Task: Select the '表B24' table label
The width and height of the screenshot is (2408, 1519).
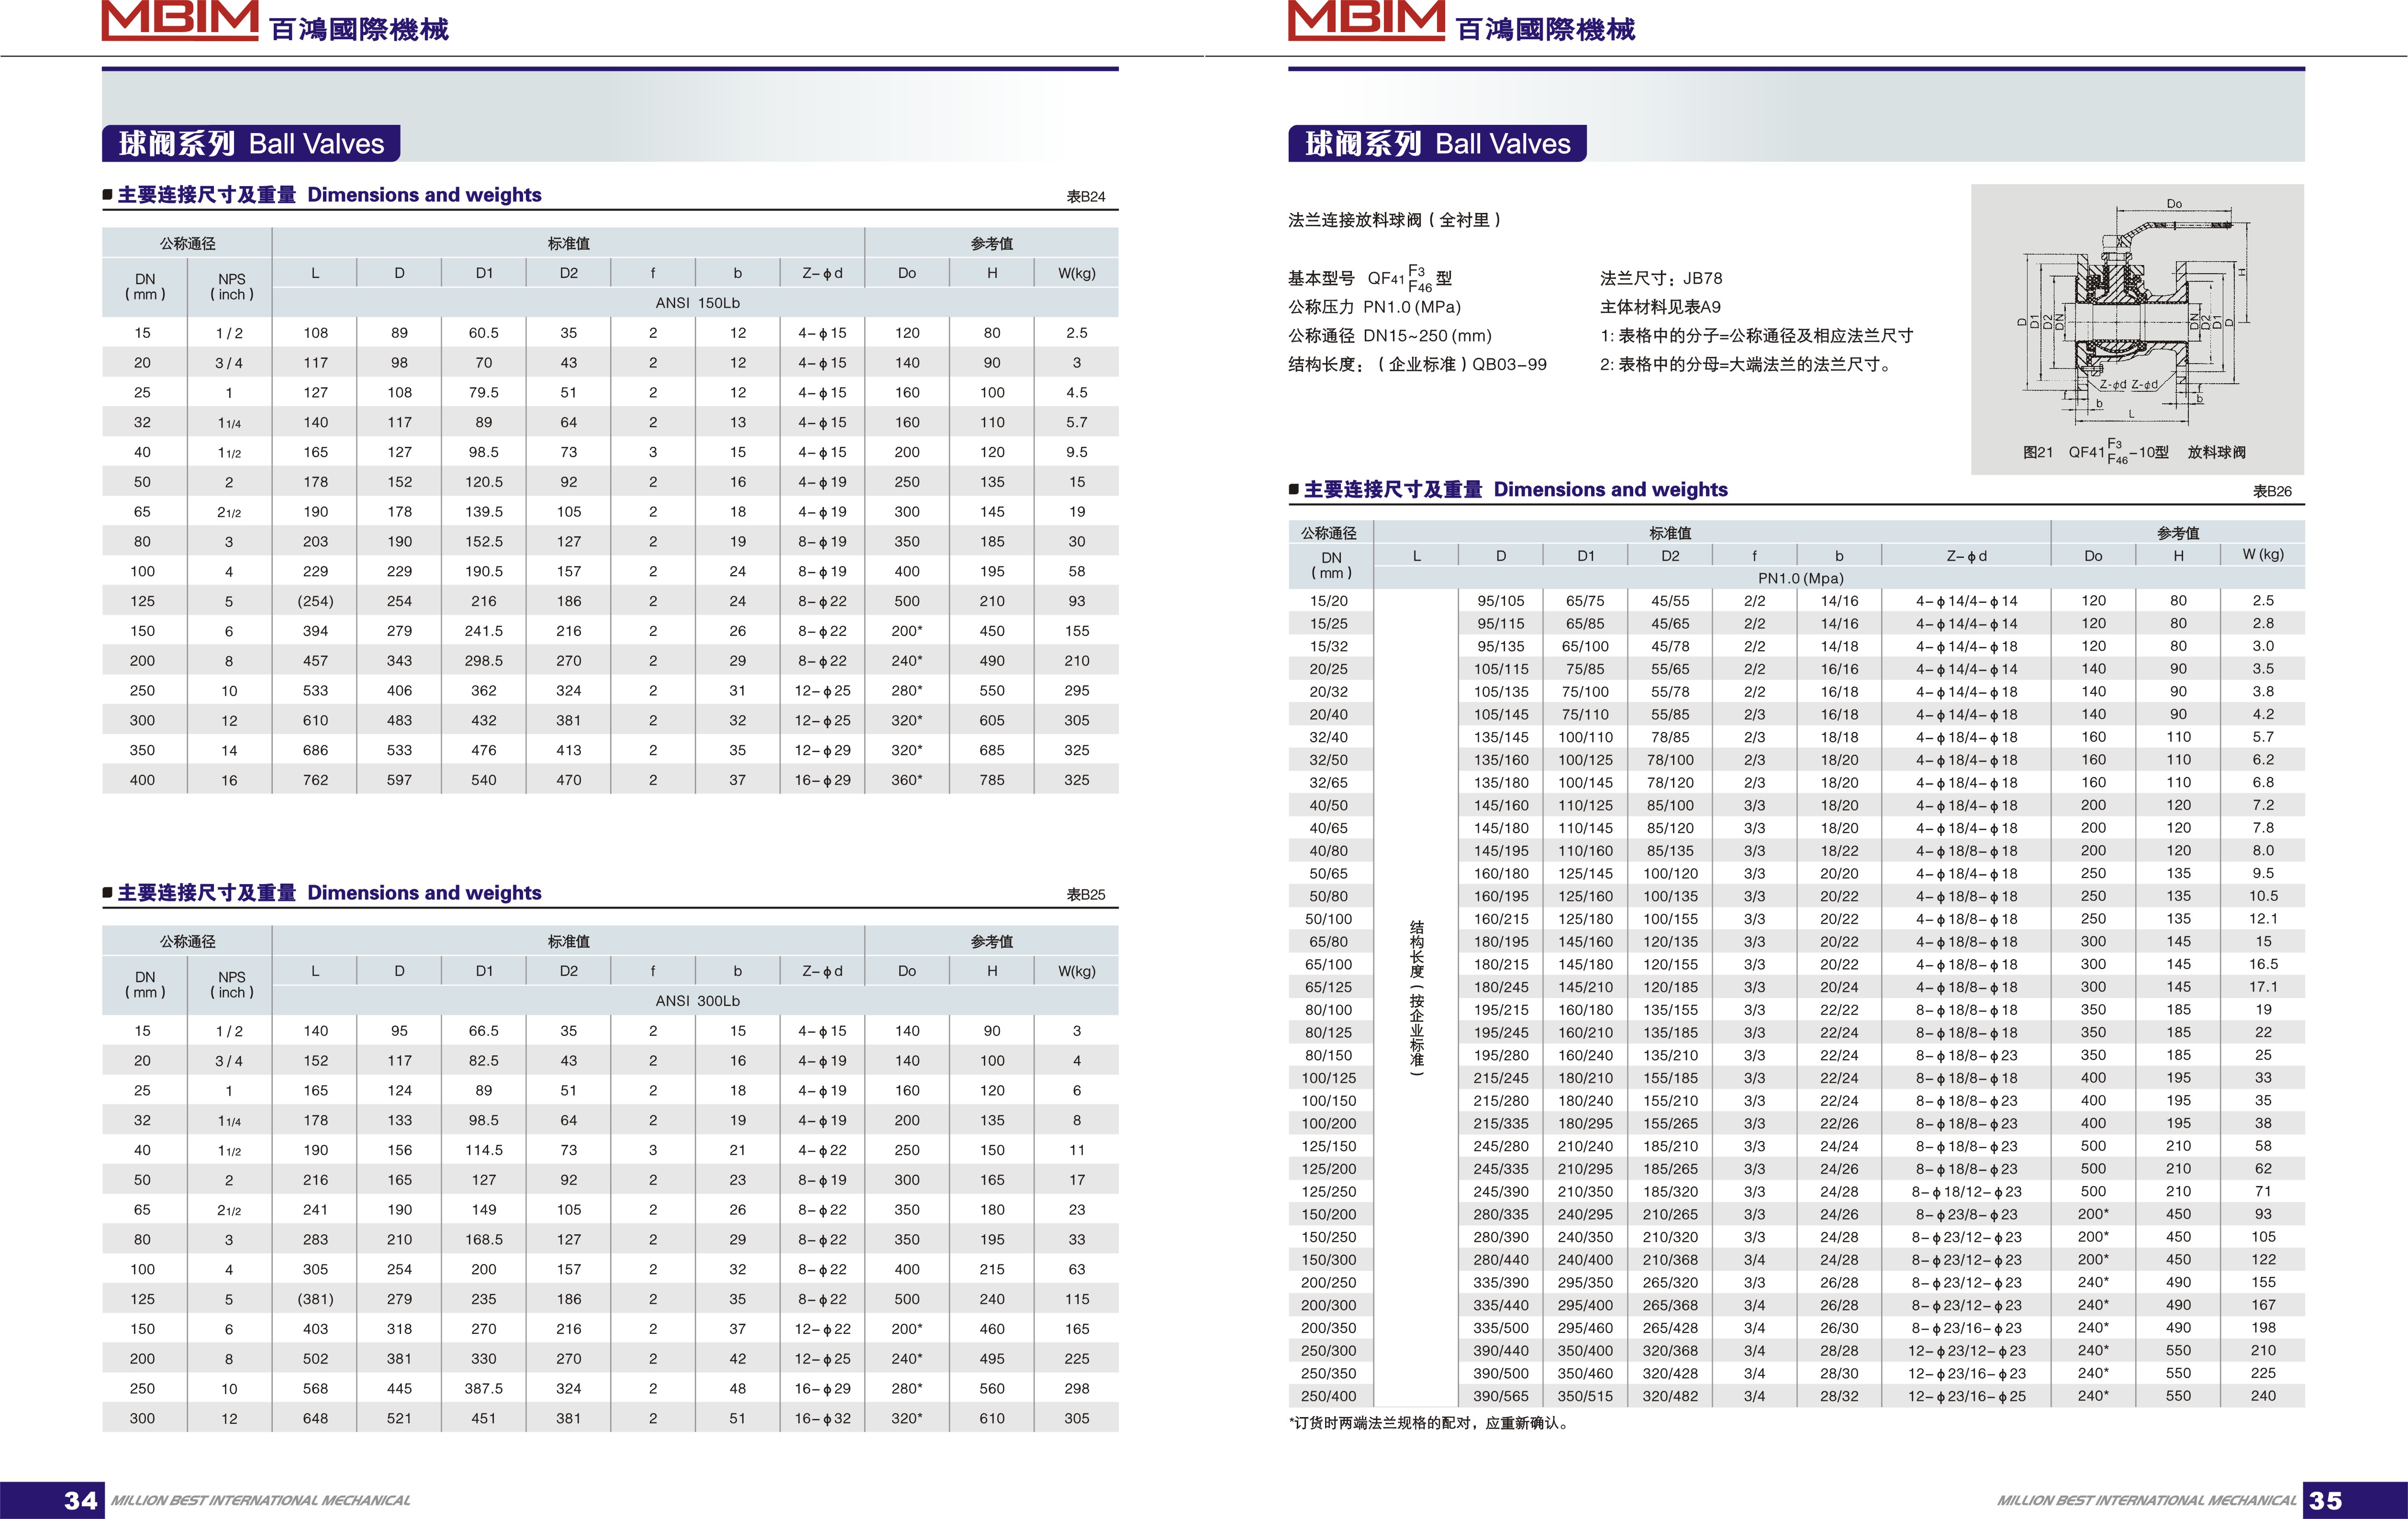Action: (x=1086, y=197)
